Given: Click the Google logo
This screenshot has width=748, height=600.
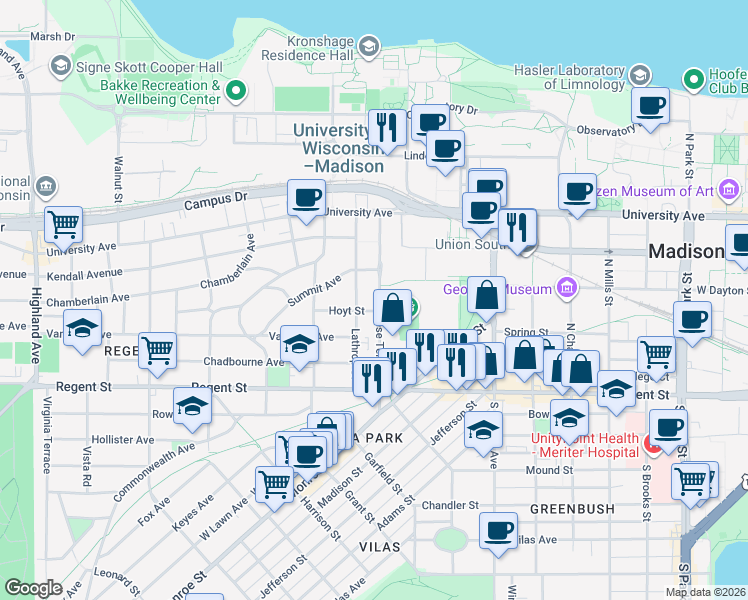Looking at the screenshot, I should click(33, 588).
